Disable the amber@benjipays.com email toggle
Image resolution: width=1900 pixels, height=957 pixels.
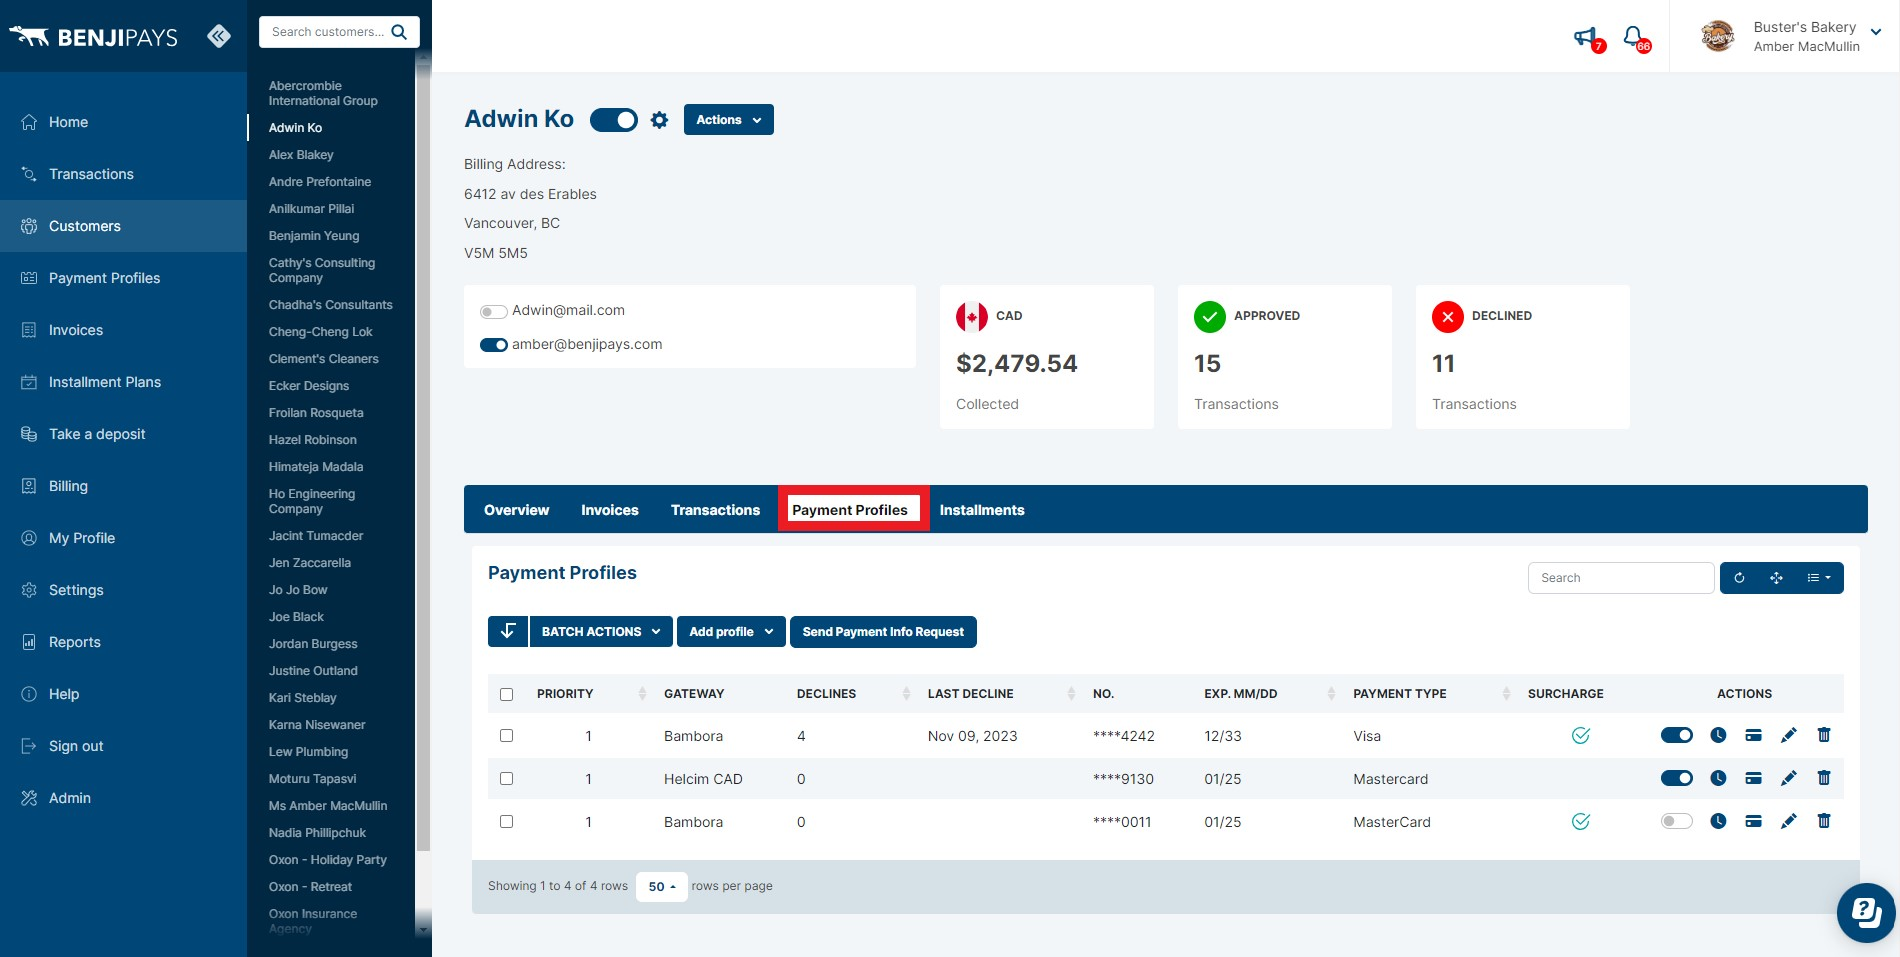494,345
